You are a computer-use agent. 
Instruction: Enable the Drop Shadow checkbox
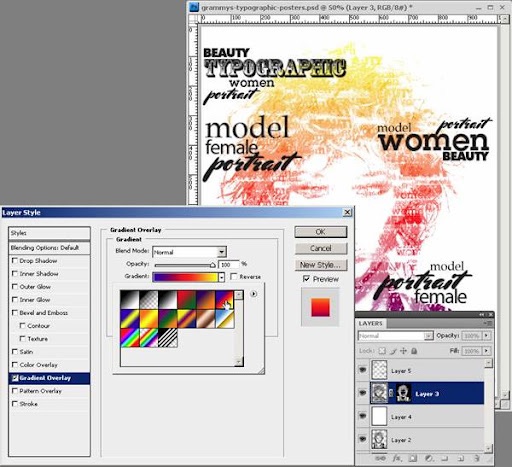pyautogui.click(x=15, y=260)
